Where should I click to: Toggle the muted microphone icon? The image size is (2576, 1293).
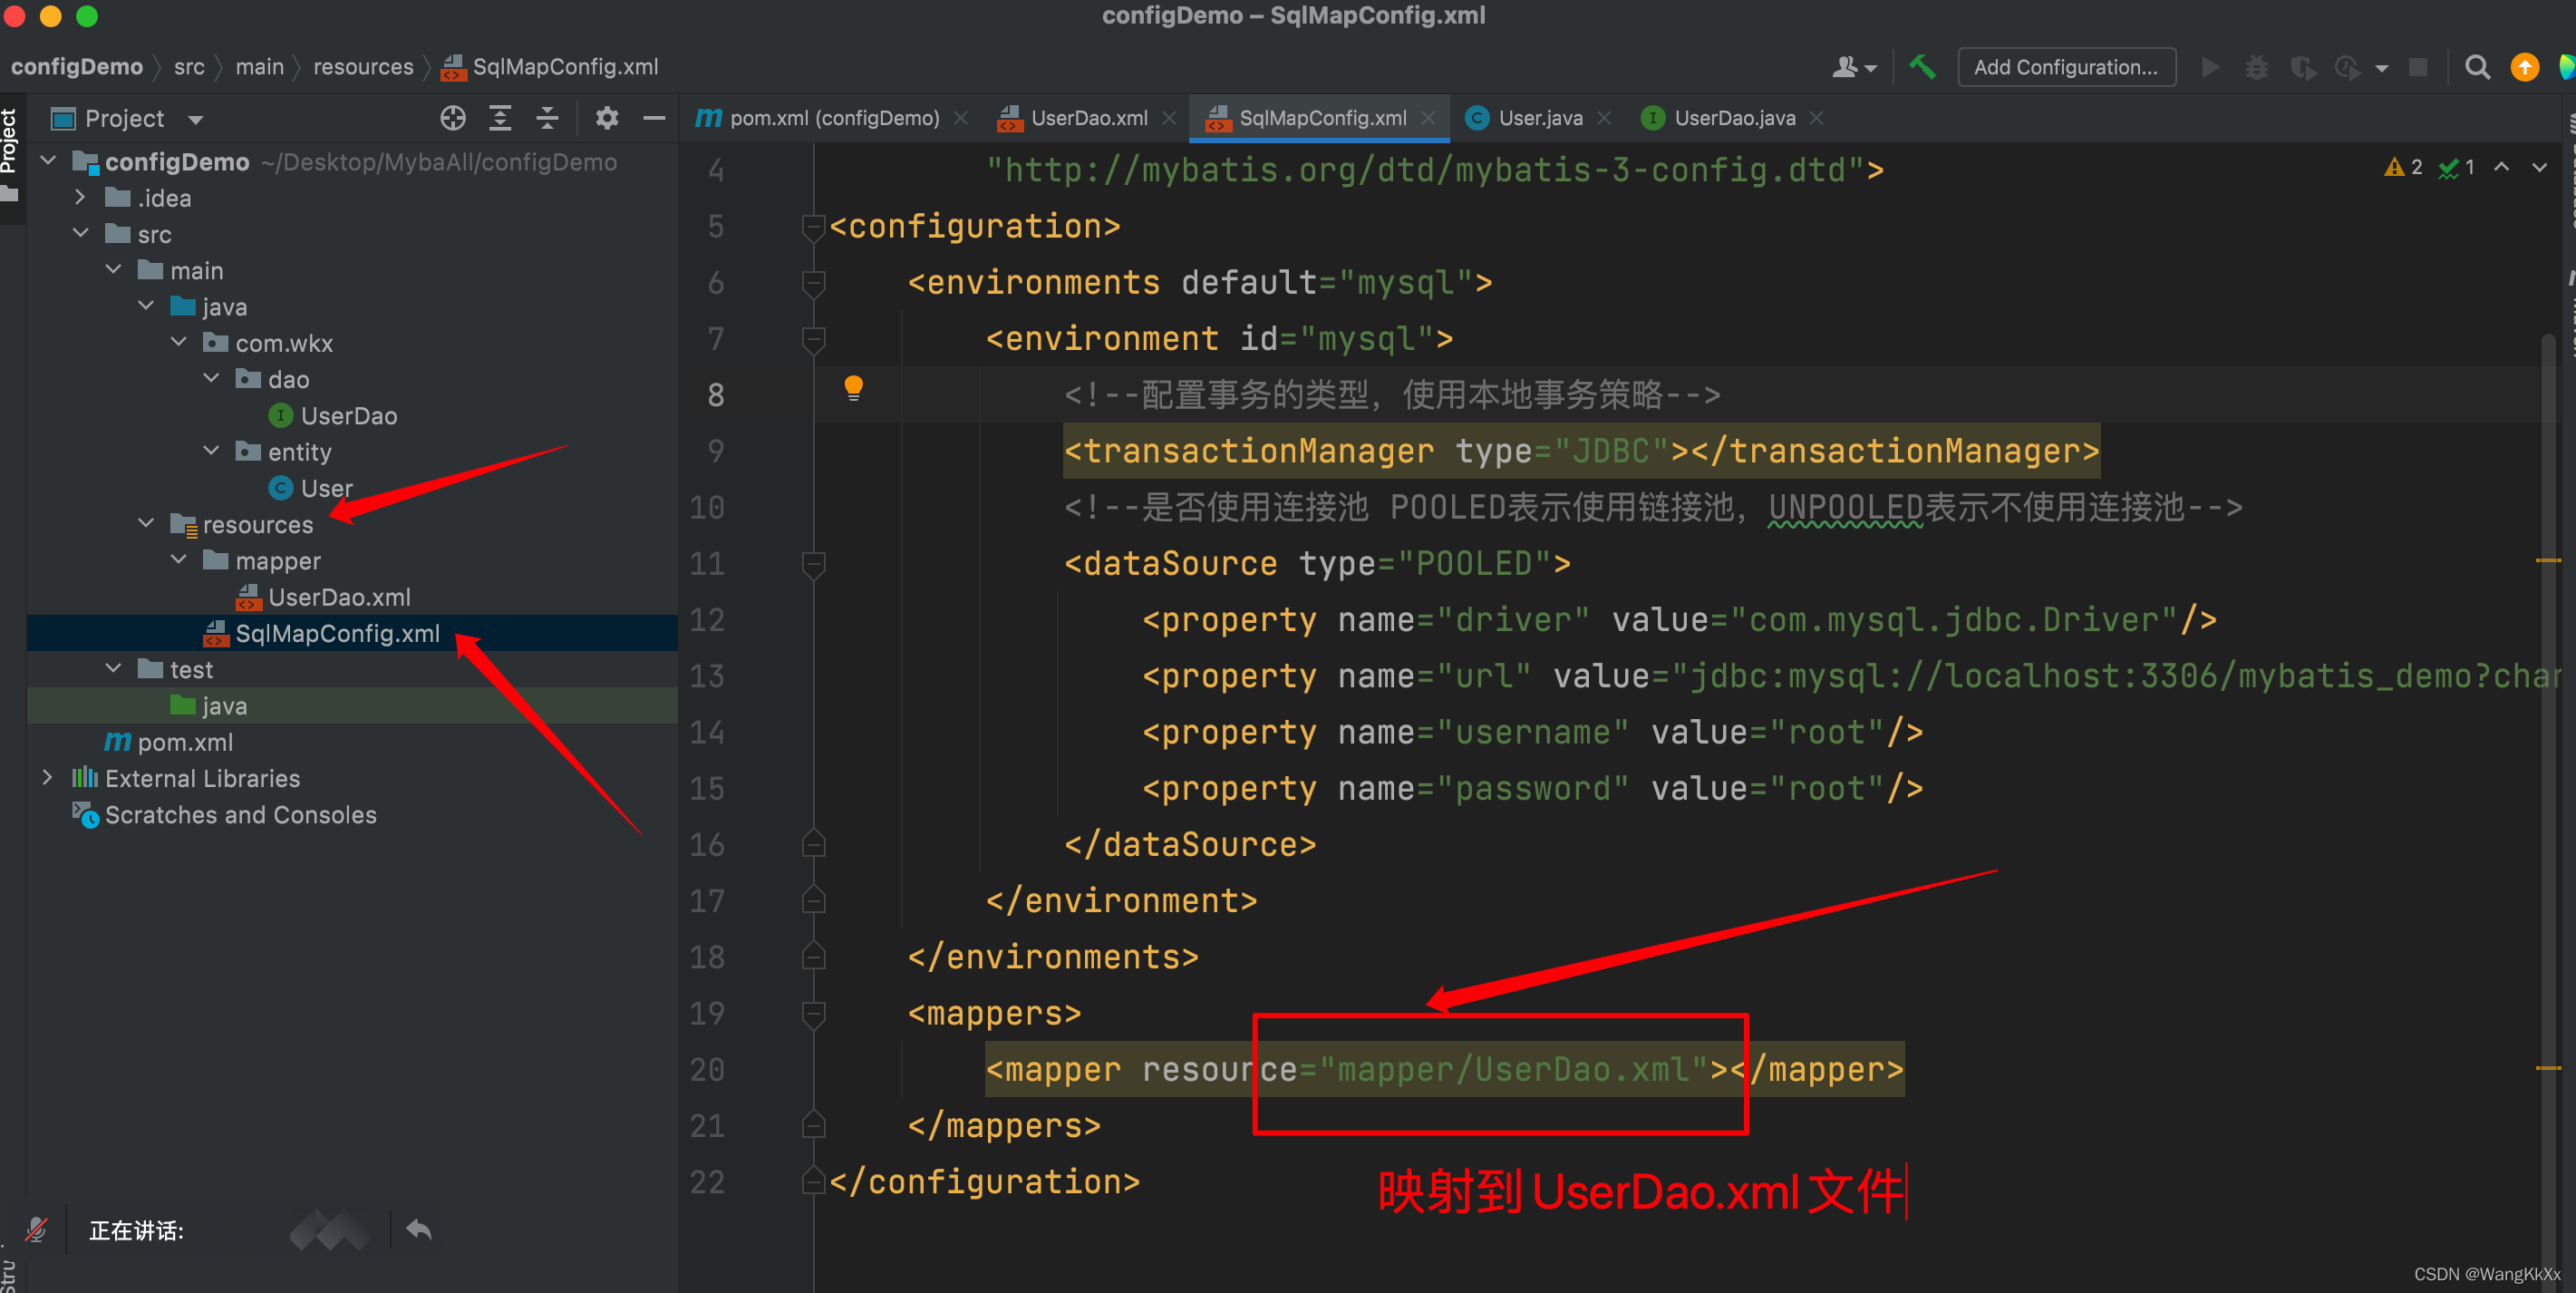coord(36,1229)
